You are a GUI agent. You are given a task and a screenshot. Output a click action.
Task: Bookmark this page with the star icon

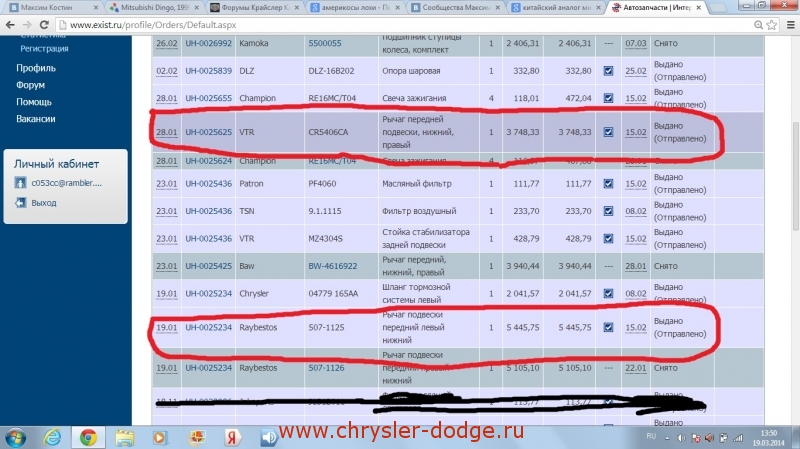(x=772, y=24)
